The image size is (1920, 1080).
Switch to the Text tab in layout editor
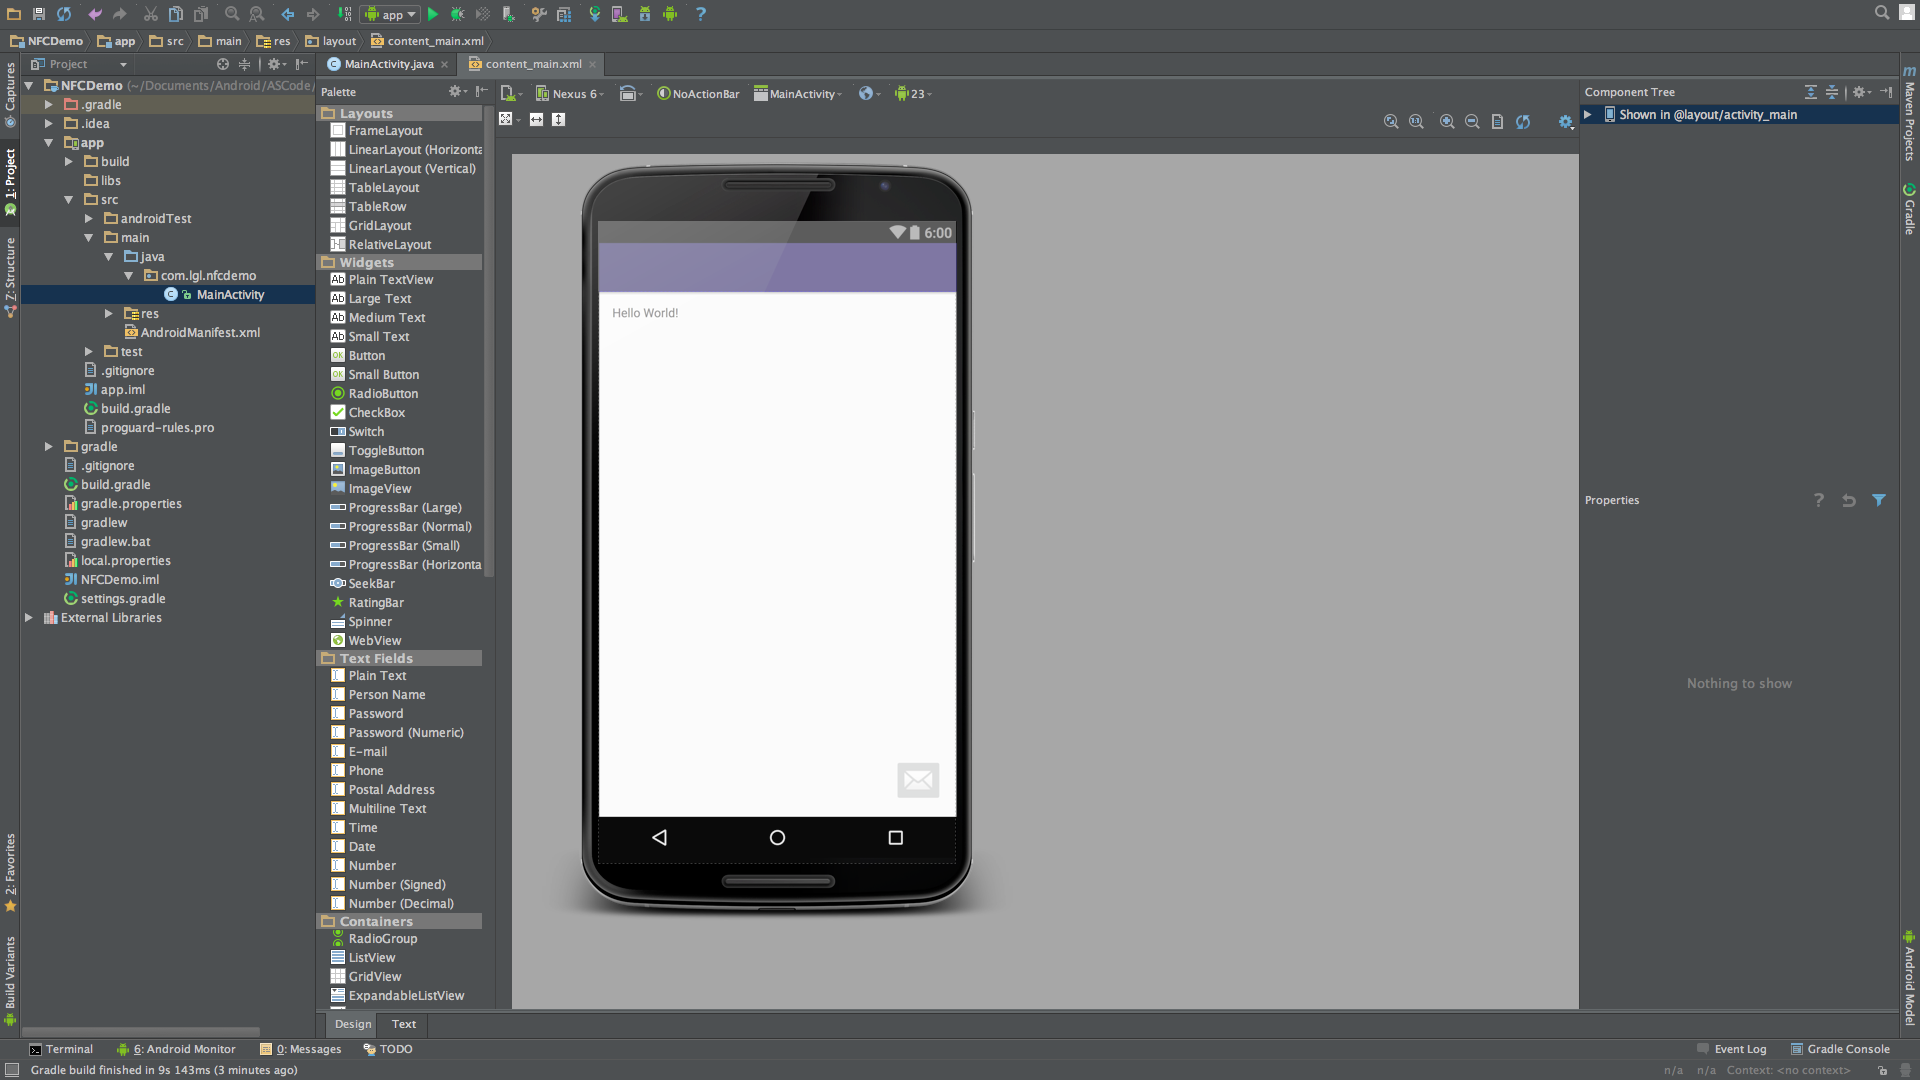pyautogui.click(x=404, y=1023)
